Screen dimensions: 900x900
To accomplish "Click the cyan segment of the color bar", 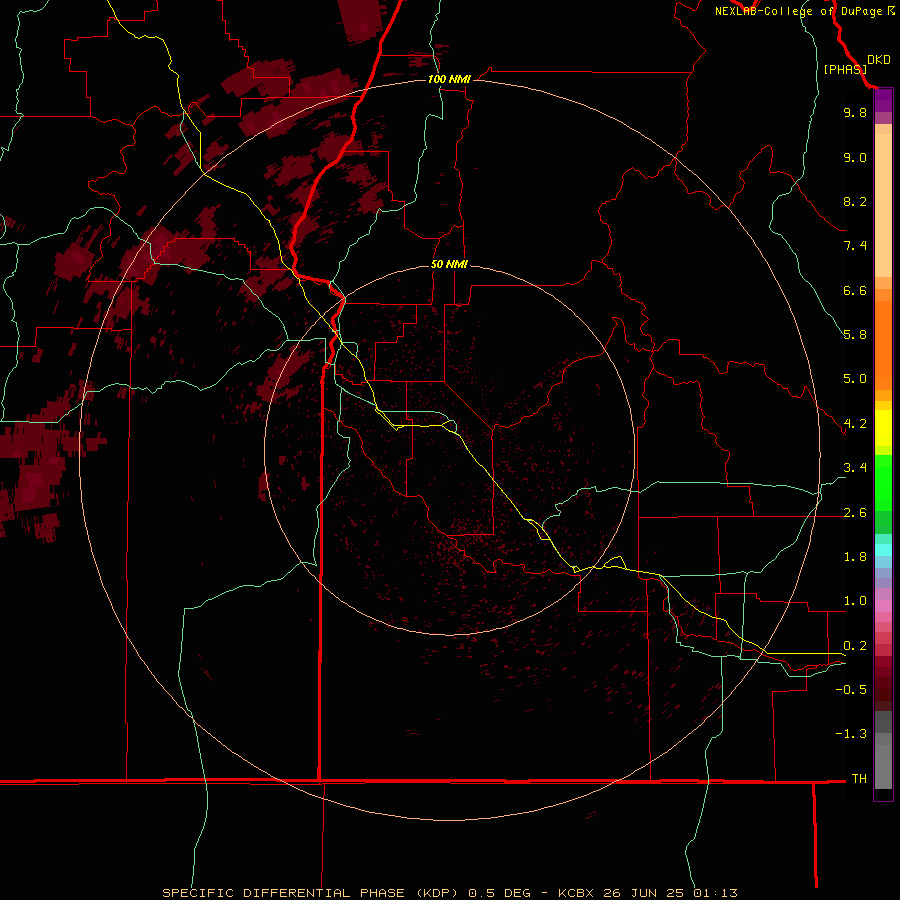I will [883, 550].
